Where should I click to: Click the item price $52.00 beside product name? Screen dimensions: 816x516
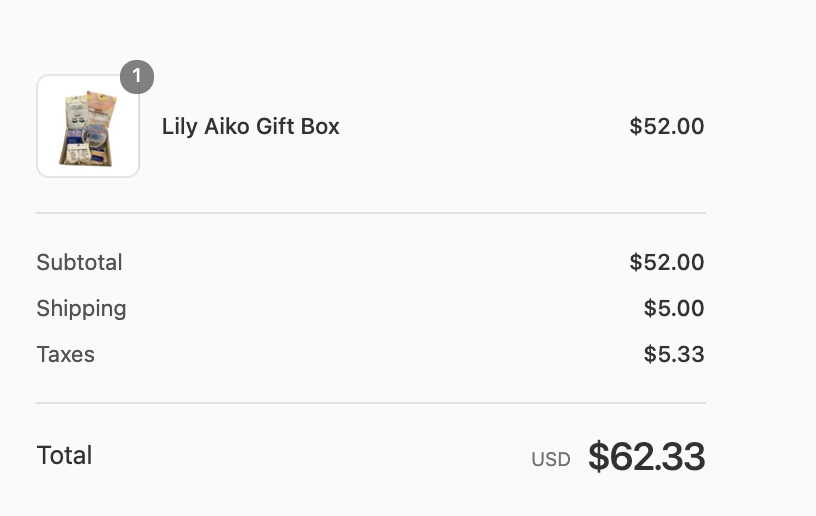[666, 127]
